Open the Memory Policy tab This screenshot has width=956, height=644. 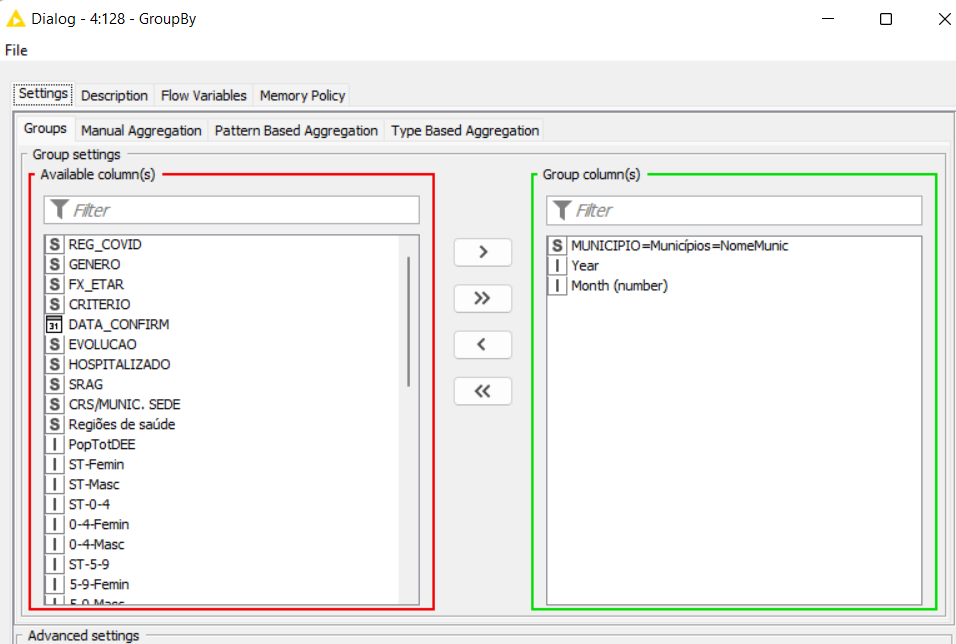click(301, 95)
